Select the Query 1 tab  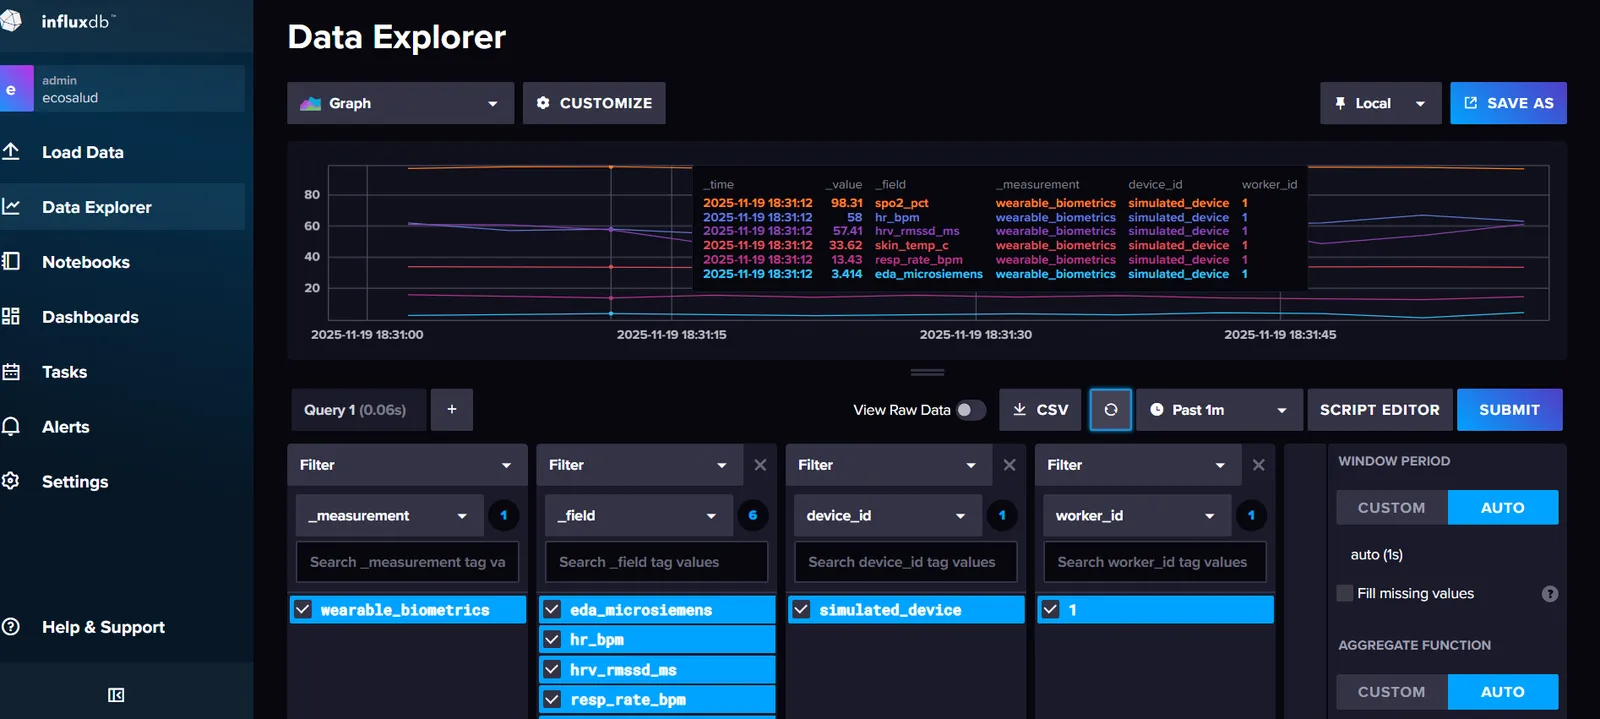356,410
